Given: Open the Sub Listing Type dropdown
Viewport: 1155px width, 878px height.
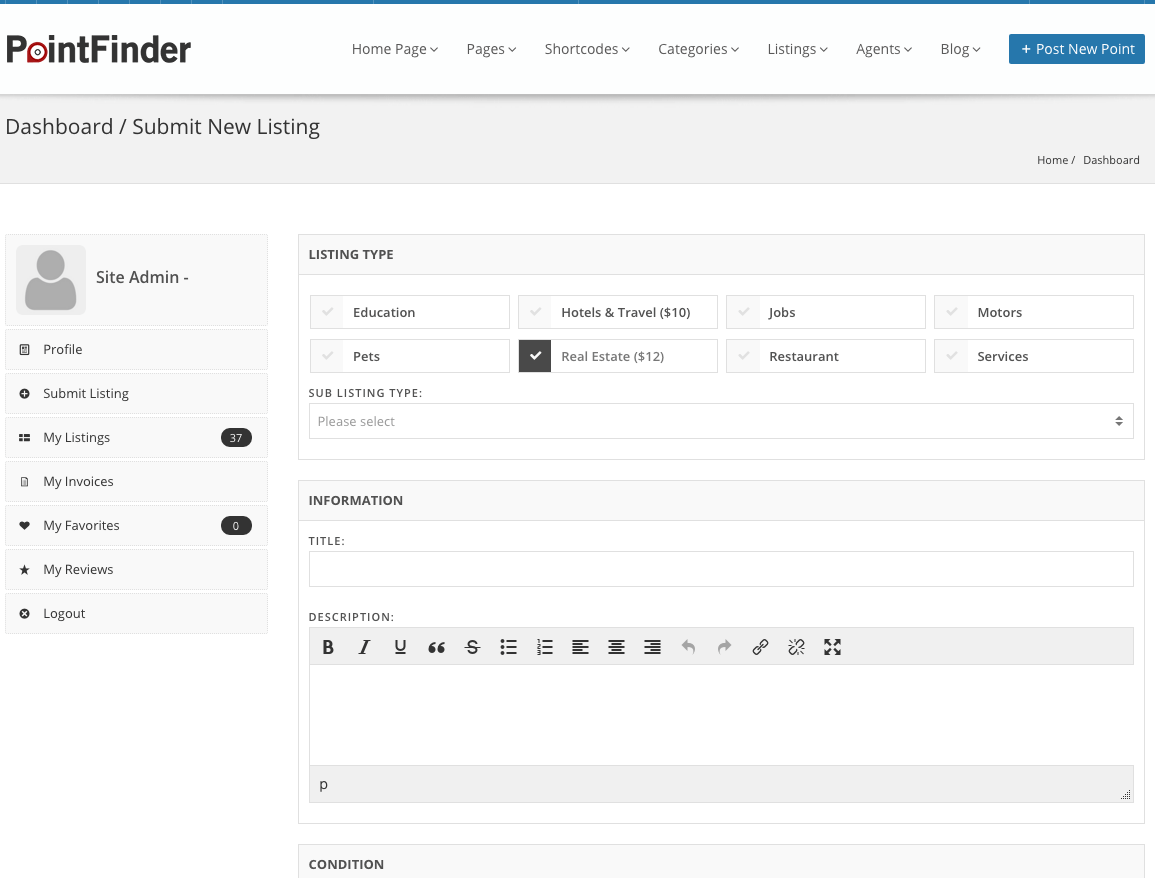Looking at the screenshot, I should pos(720,421).
